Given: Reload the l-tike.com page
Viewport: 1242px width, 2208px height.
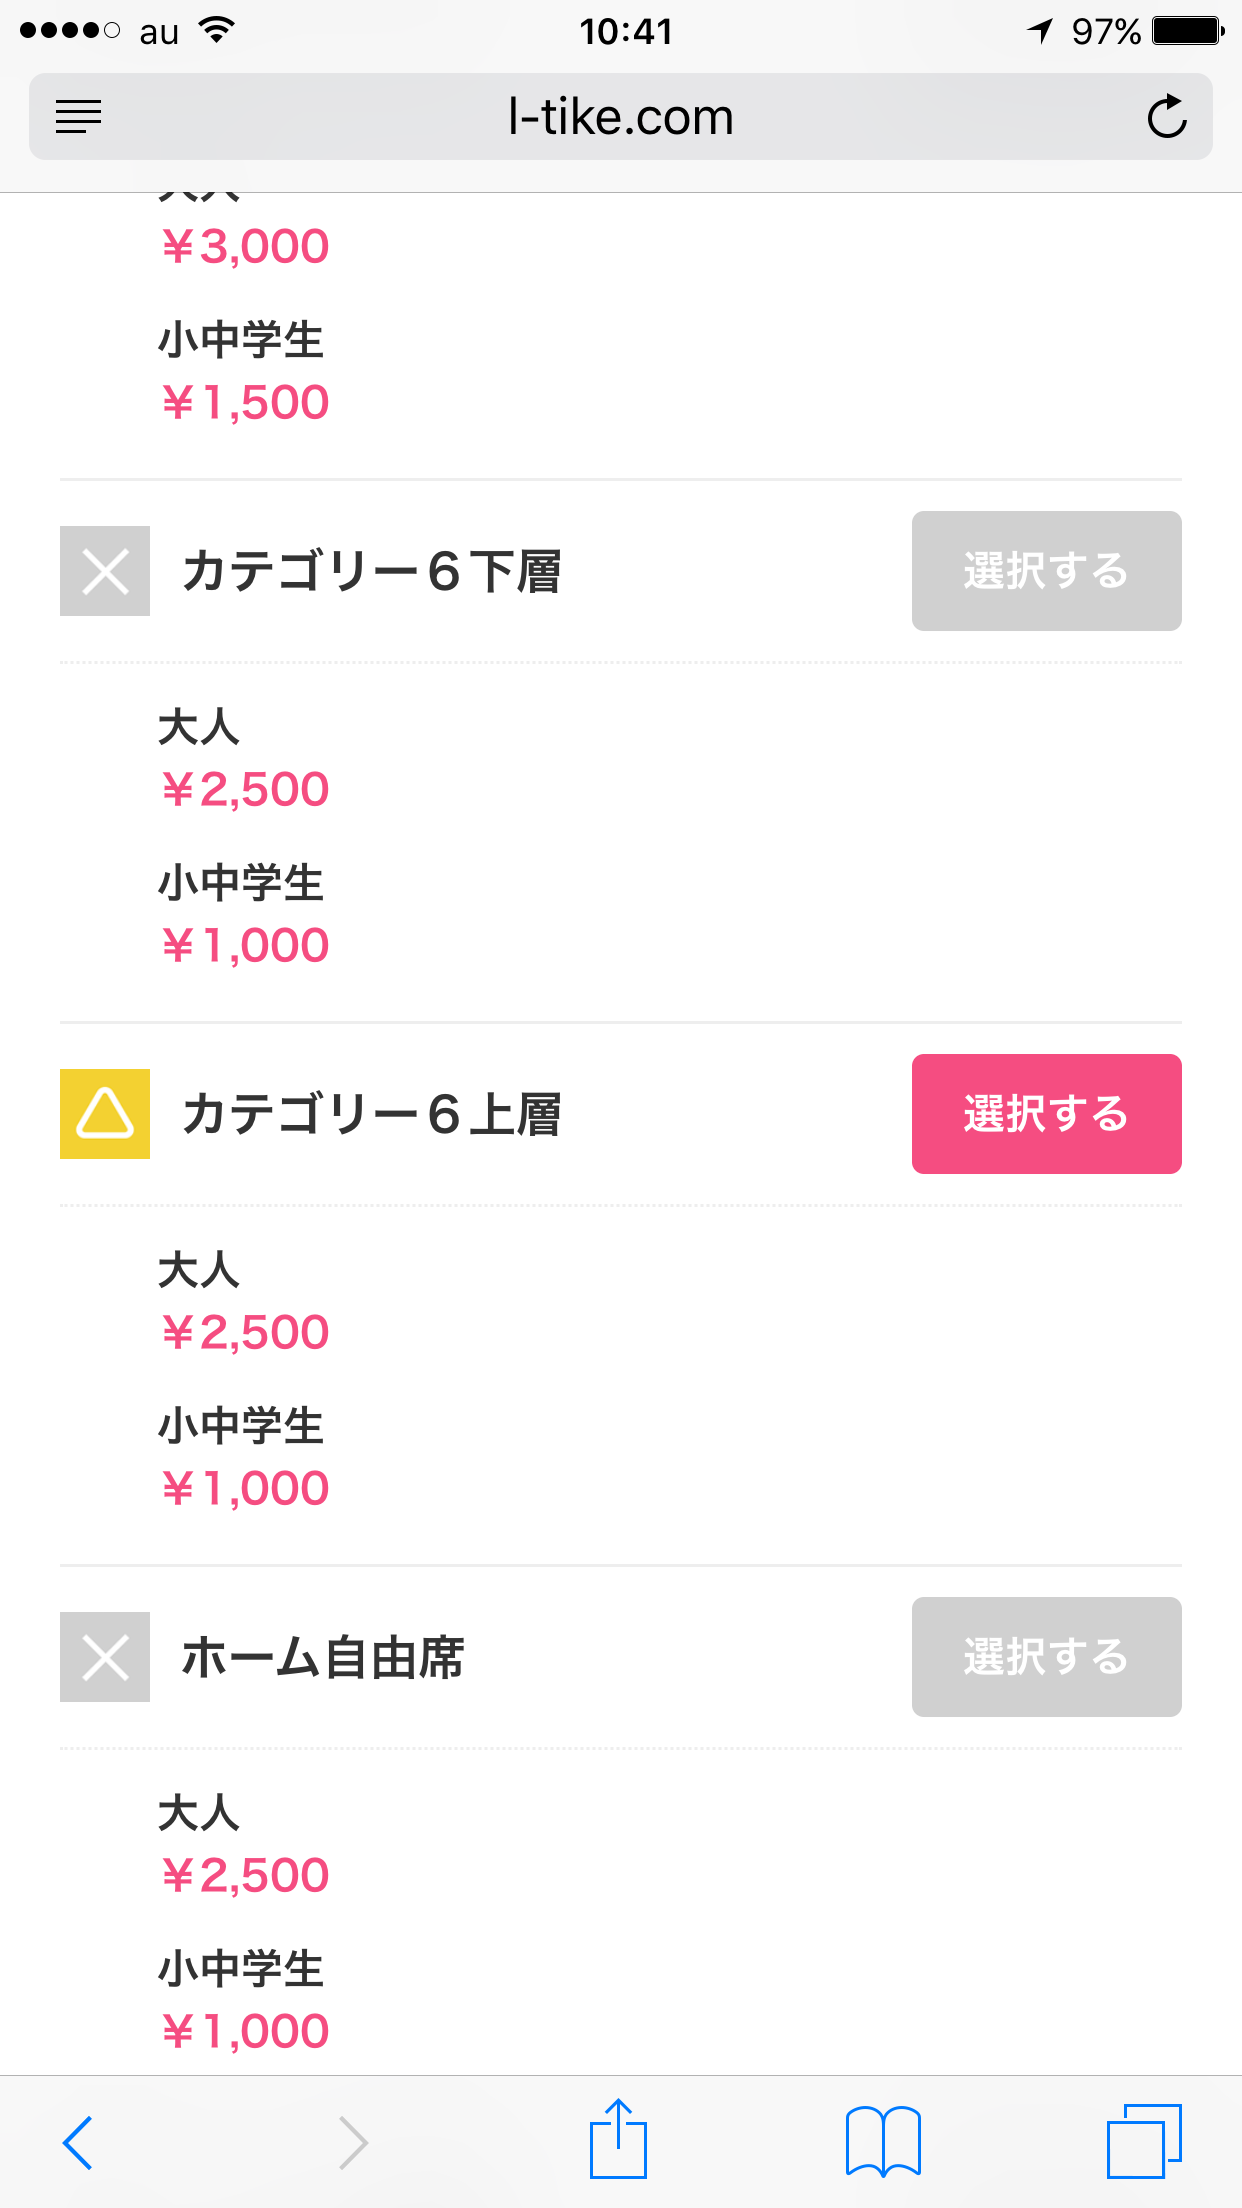Looking at the screenshot, I should point(1166,117).
